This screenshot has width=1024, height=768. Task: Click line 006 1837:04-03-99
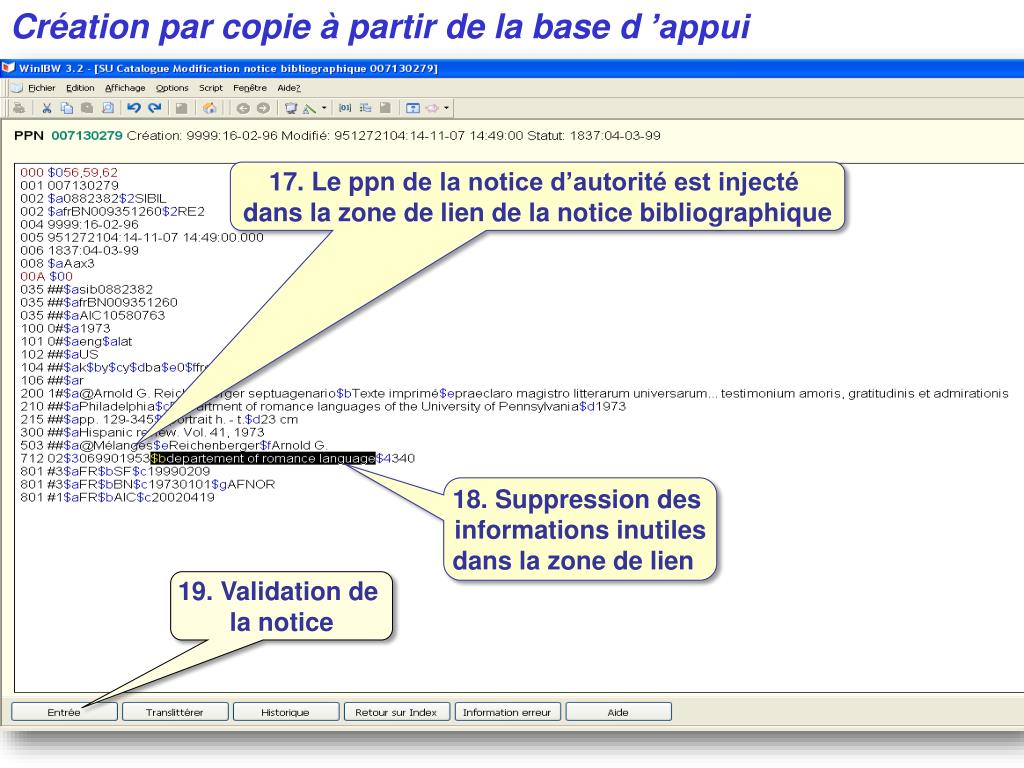click(x=79, y=250)
